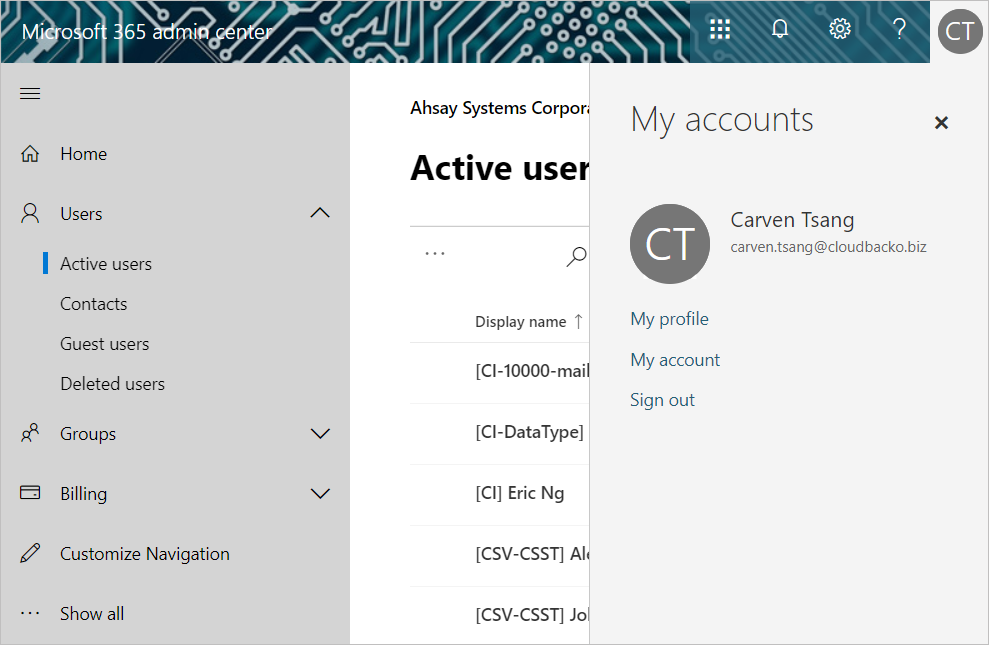This screenshot has width=989, height=645.
Task: Toggle the hamburger navigation menu
Action: coord(30,94)
